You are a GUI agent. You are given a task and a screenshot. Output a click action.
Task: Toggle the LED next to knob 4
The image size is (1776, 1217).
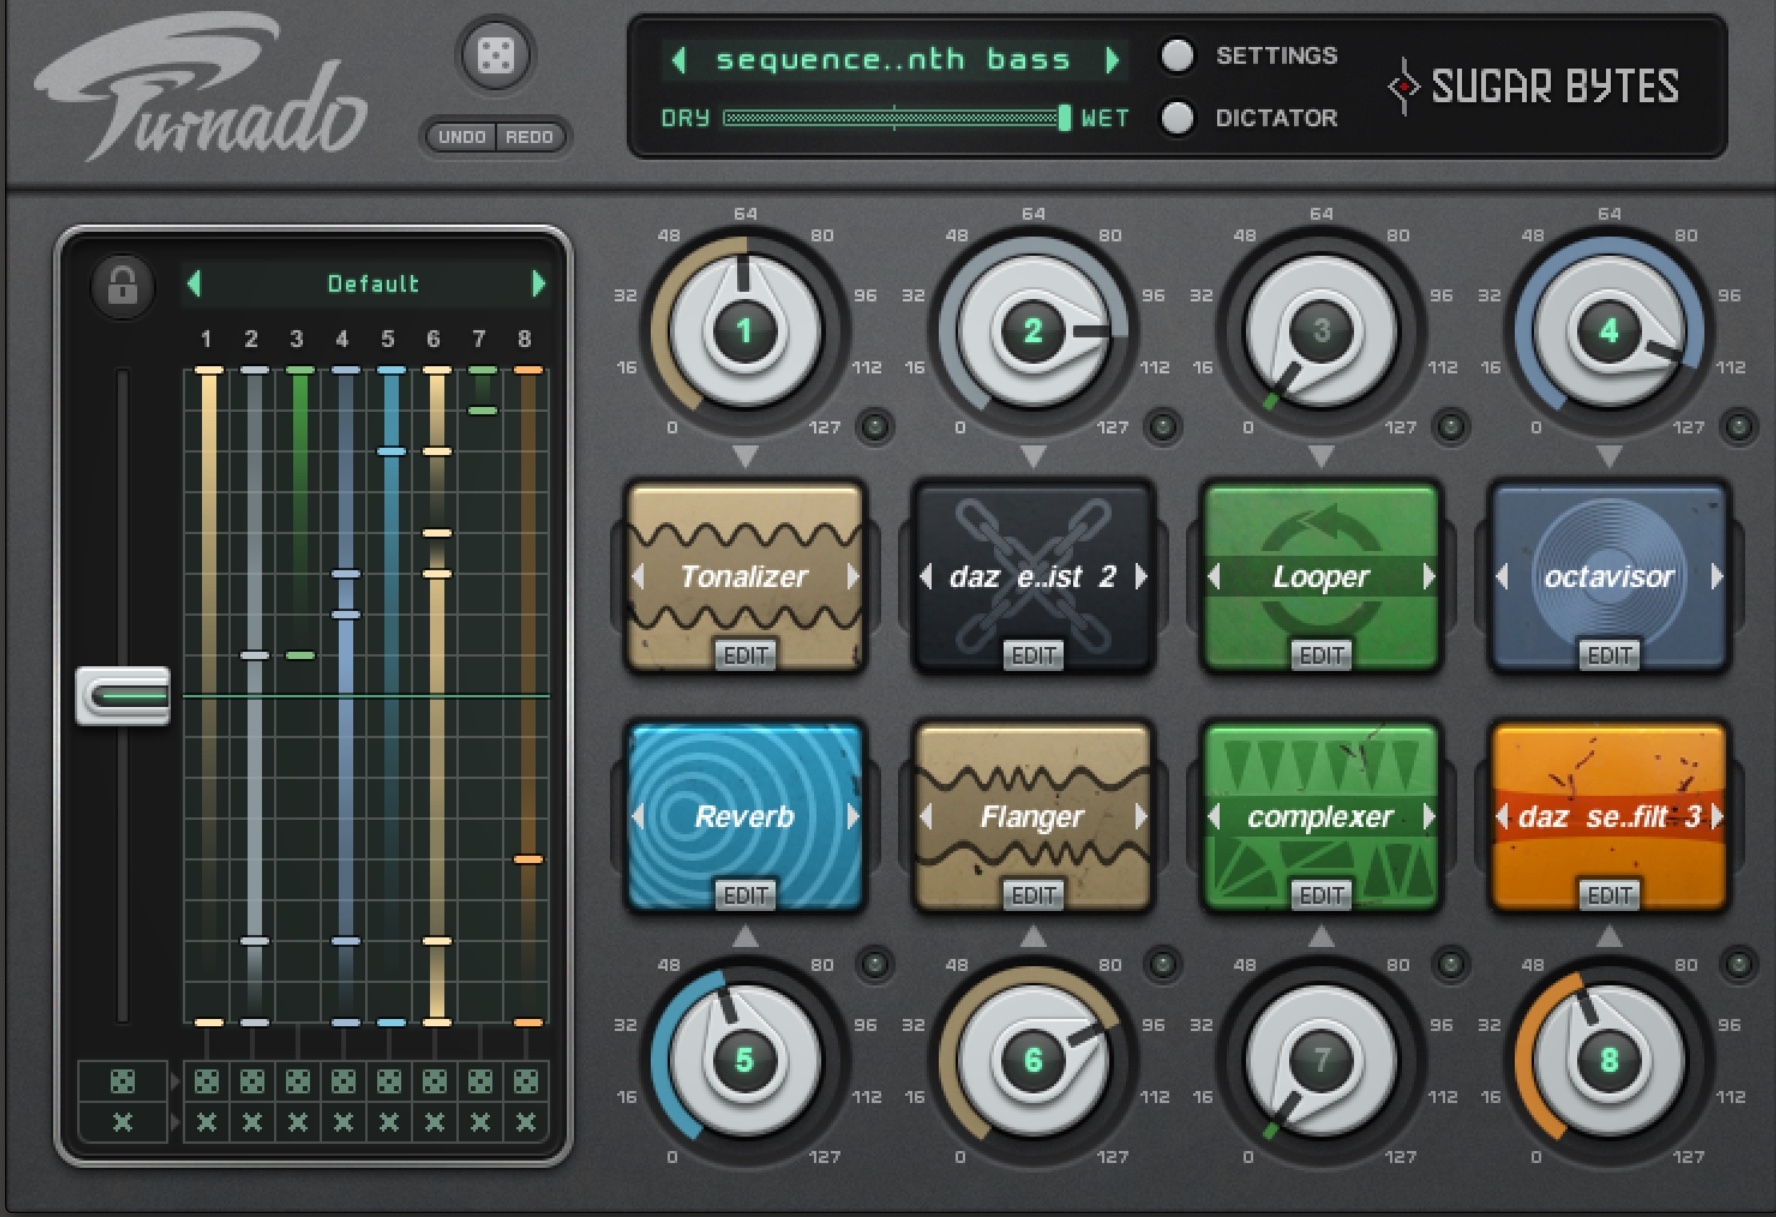(1739, 428)
